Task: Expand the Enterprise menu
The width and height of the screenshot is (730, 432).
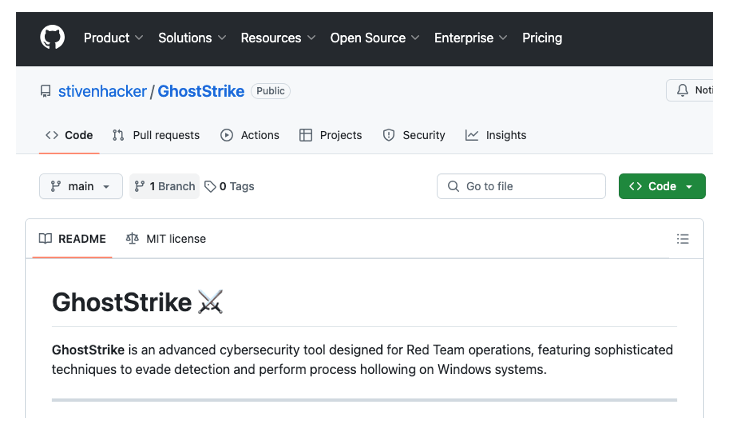Action: click(470, 38)
